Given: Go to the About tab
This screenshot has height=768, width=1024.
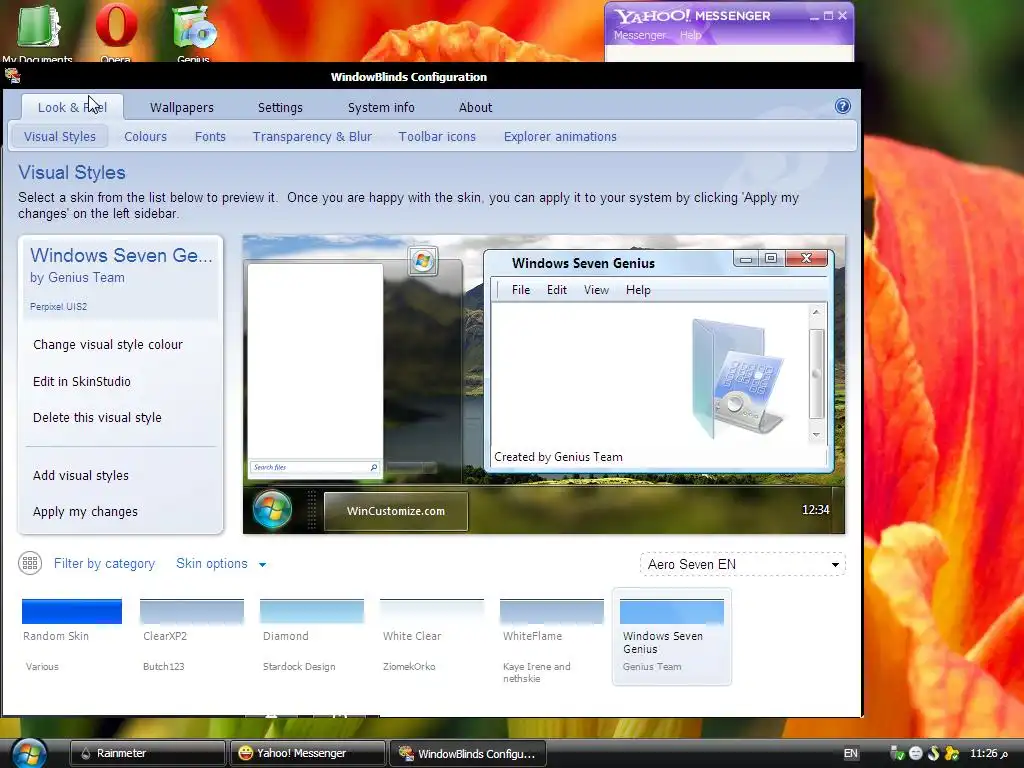Looking at the screenshot, I should (475, 107).
